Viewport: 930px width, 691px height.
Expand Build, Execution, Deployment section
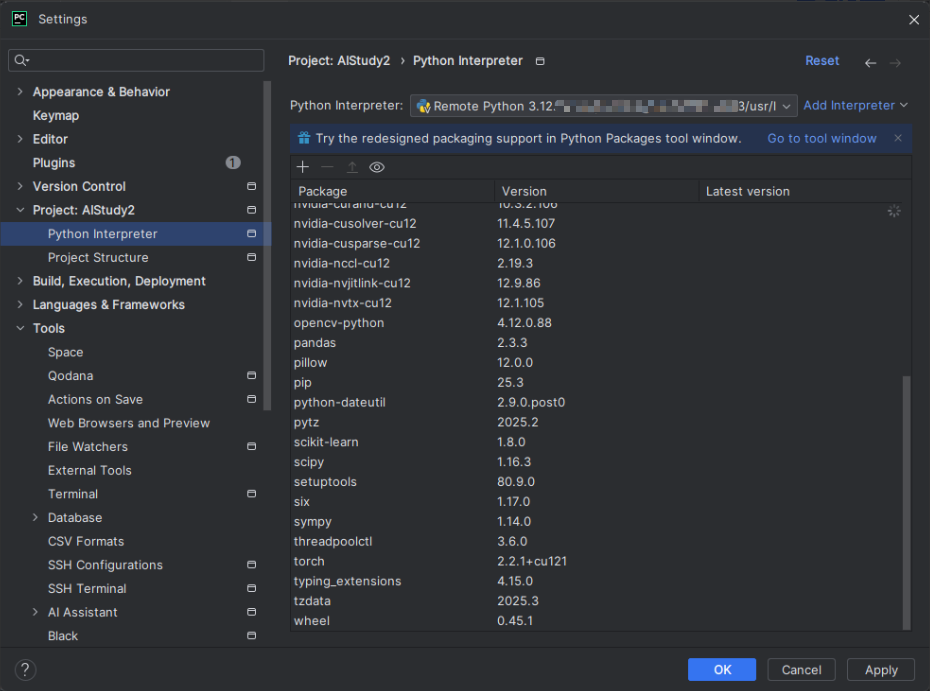[20, 281]
